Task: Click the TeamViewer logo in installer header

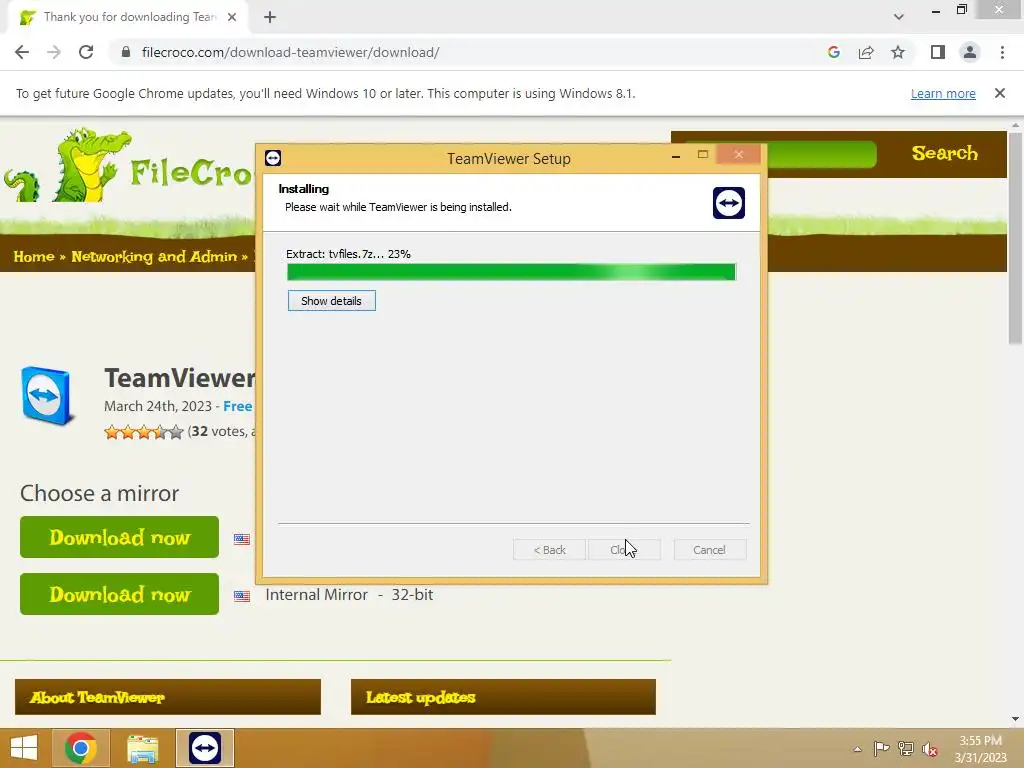Action: click(x=729, y=202)
